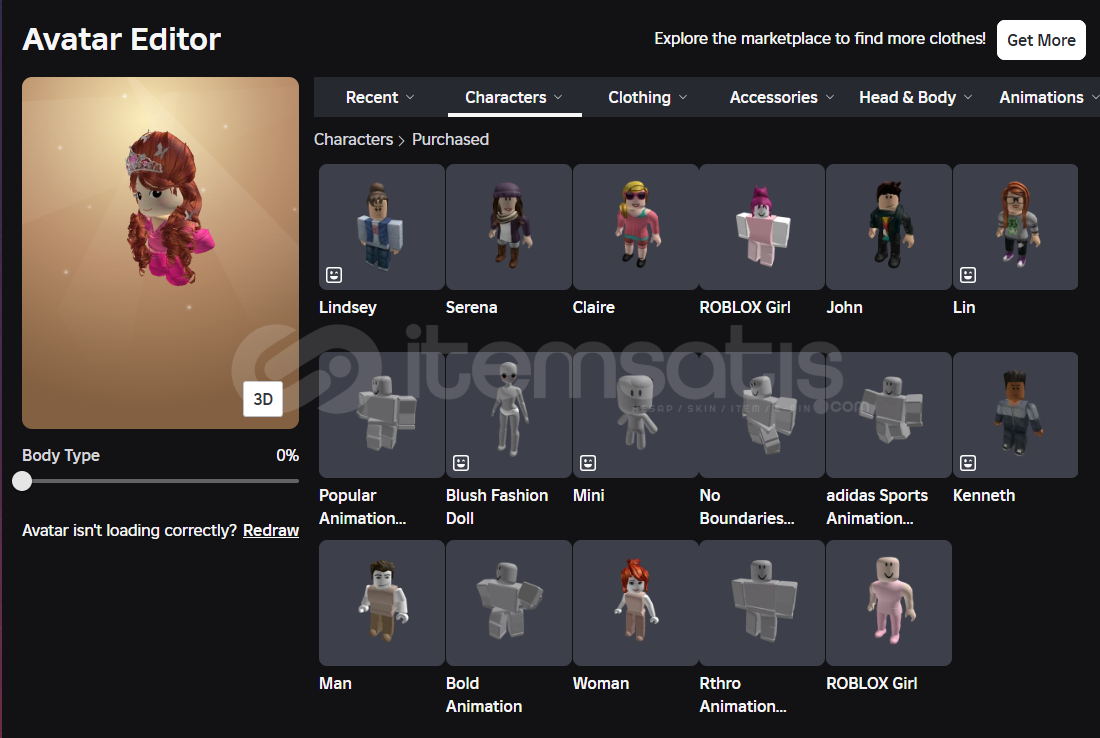Click the Purchased breadcrumb
Screen dimensions: 1100x738
point(450,140)
